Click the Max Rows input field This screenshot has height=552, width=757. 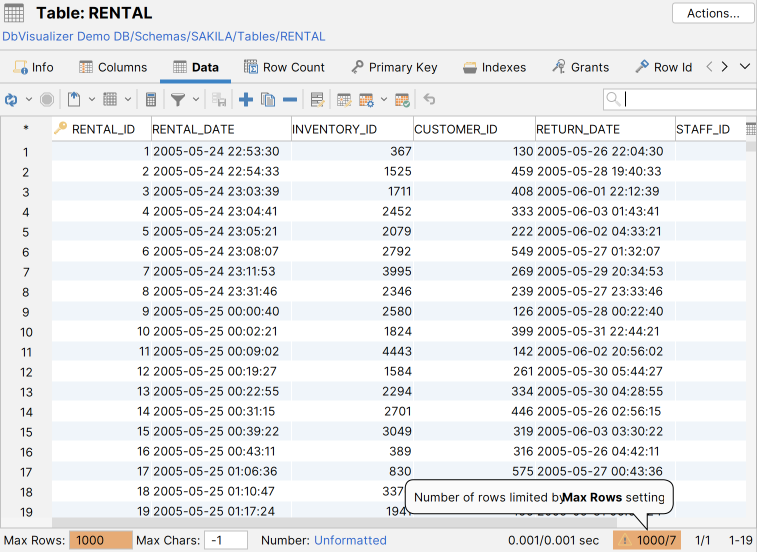[x=100, y=540]
